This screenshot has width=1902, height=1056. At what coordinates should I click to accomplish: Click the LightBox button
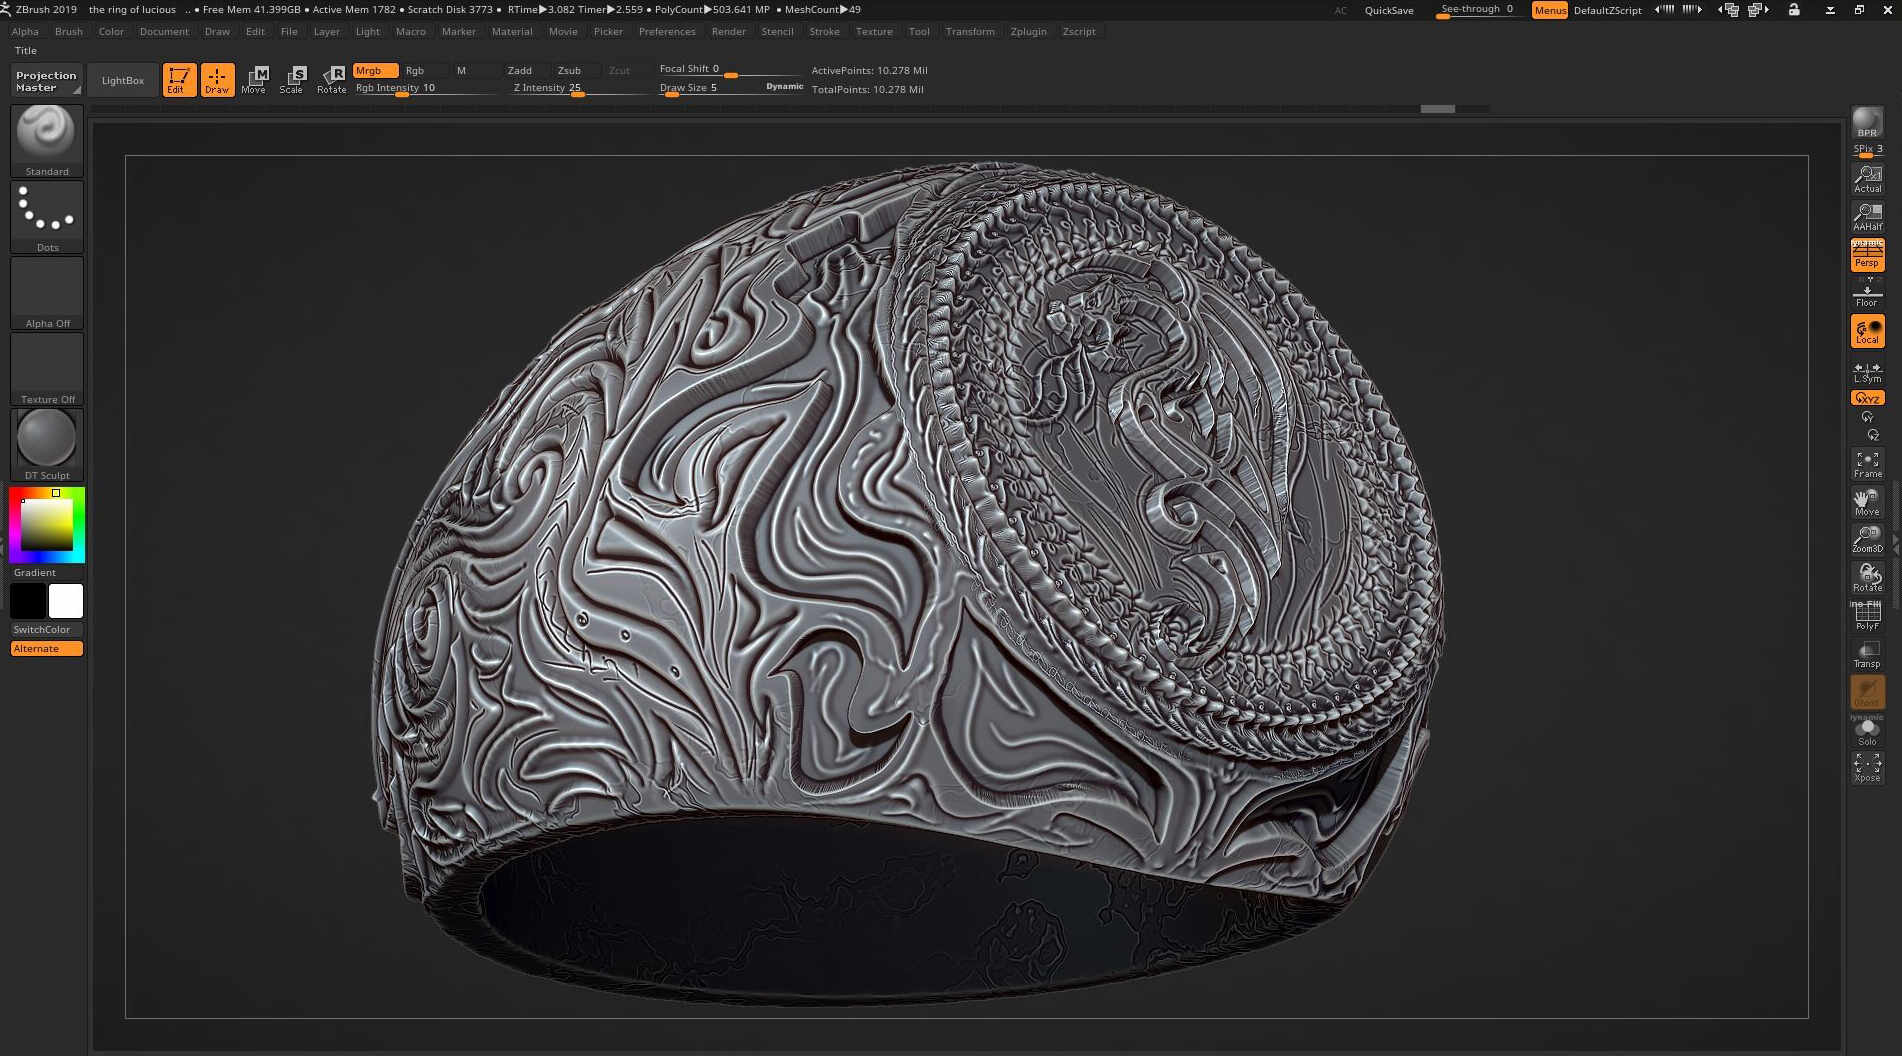click(123, 80)
